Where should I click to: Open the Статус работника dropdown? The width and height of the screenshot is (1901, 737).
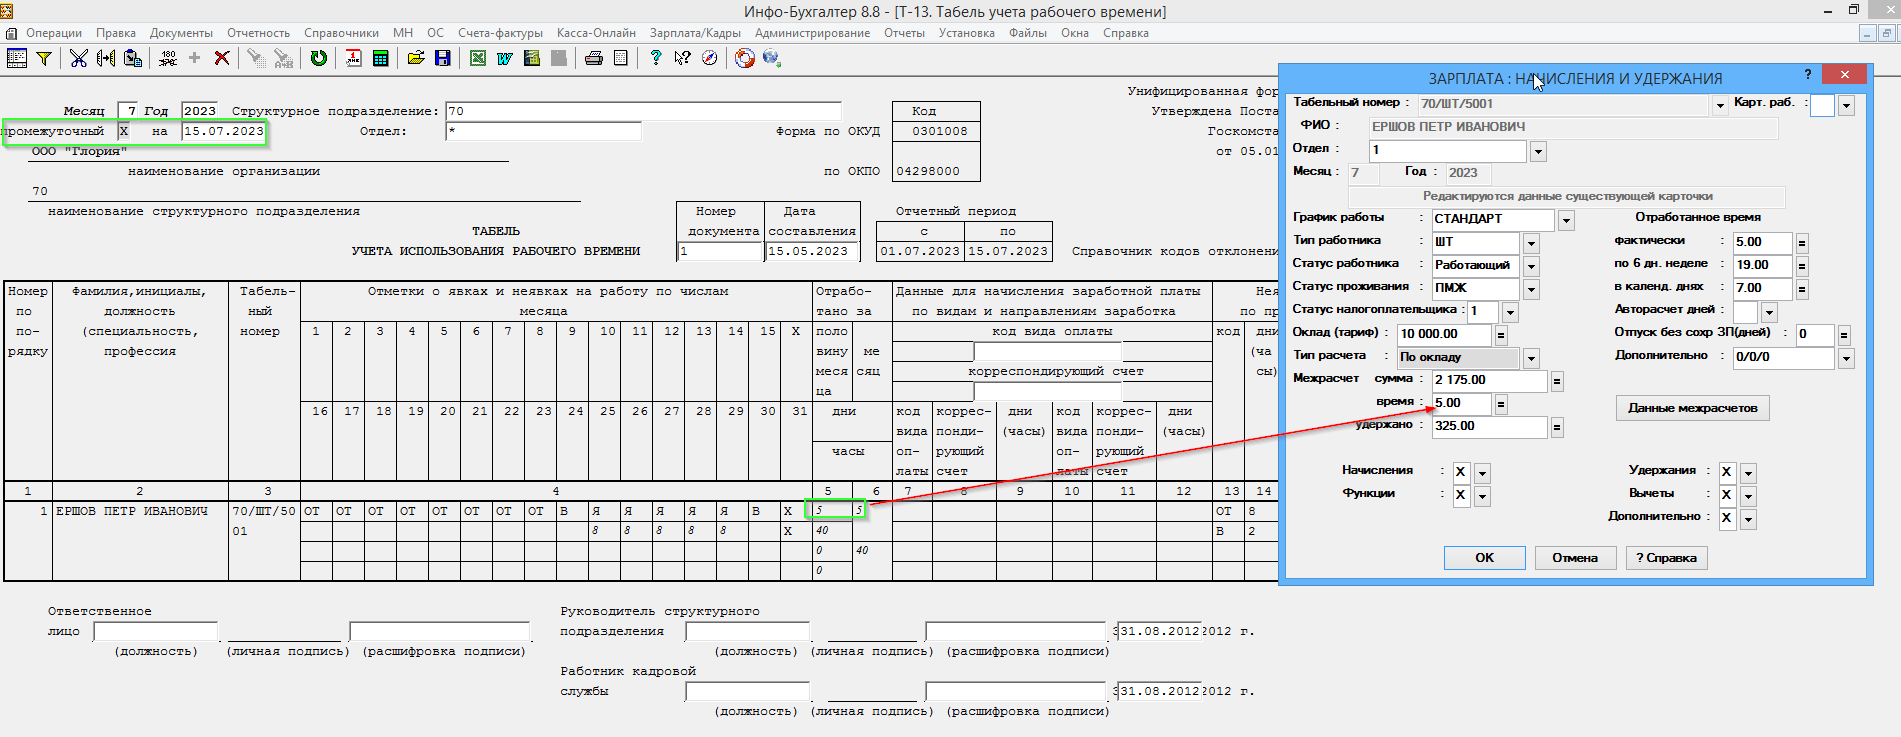pos(1531,266)
